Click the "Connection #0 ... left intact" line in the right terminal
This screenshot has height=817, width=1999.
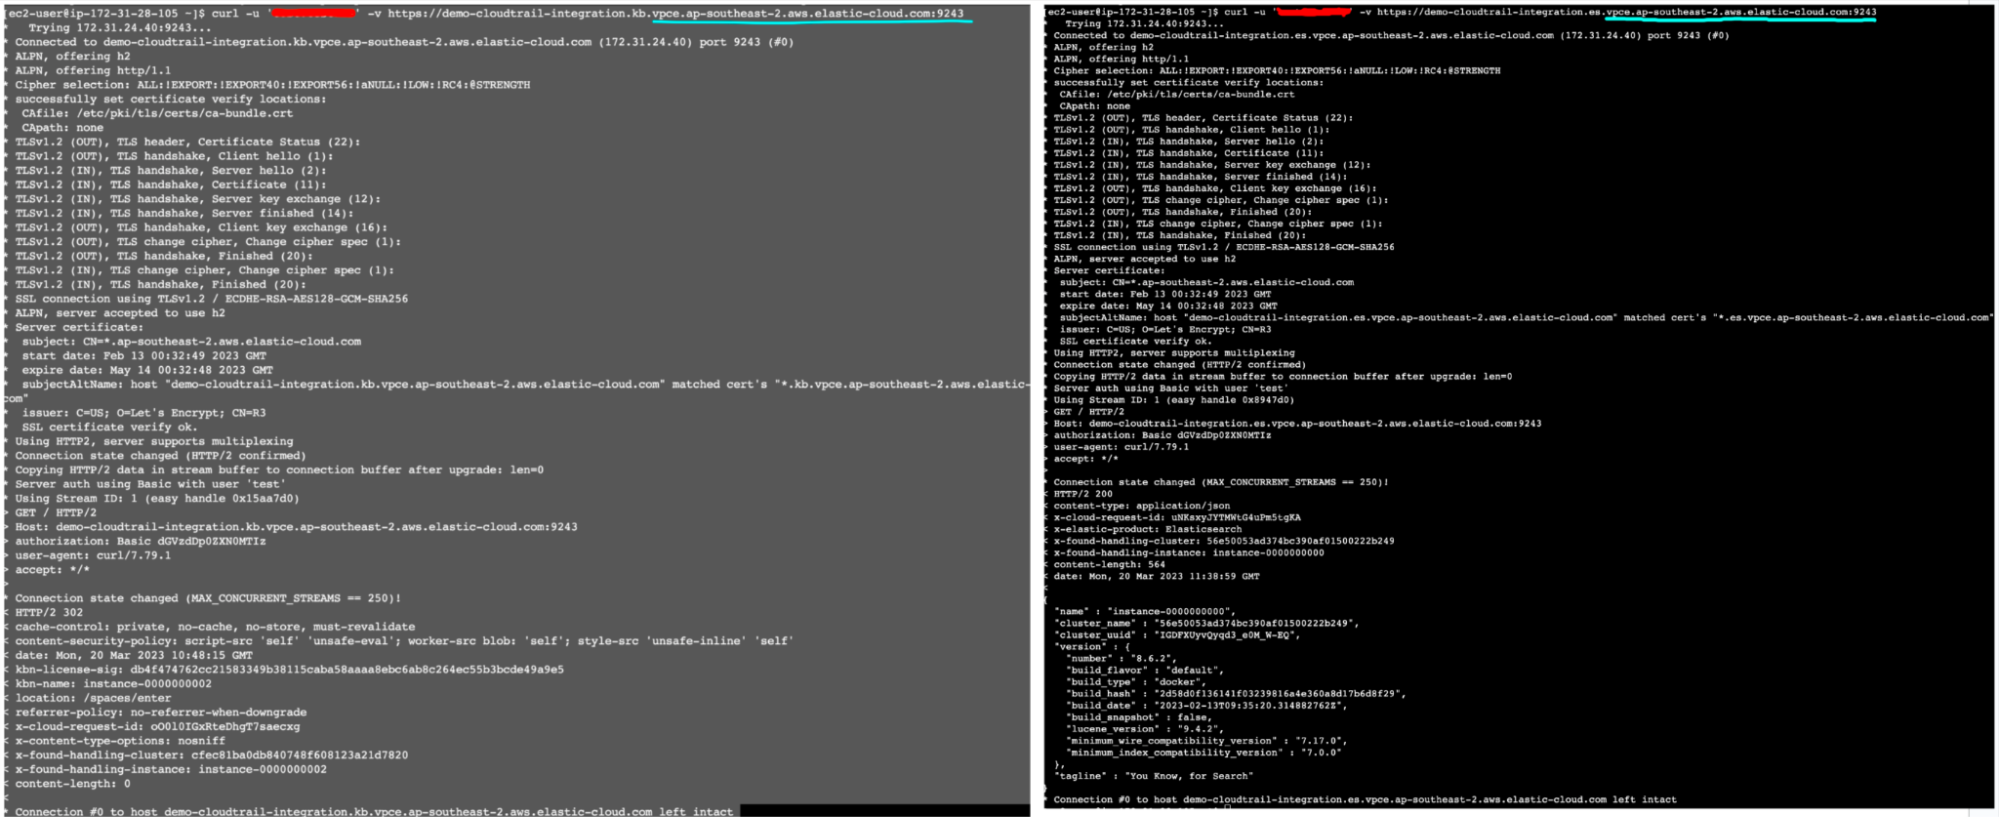coord(1365,800)
